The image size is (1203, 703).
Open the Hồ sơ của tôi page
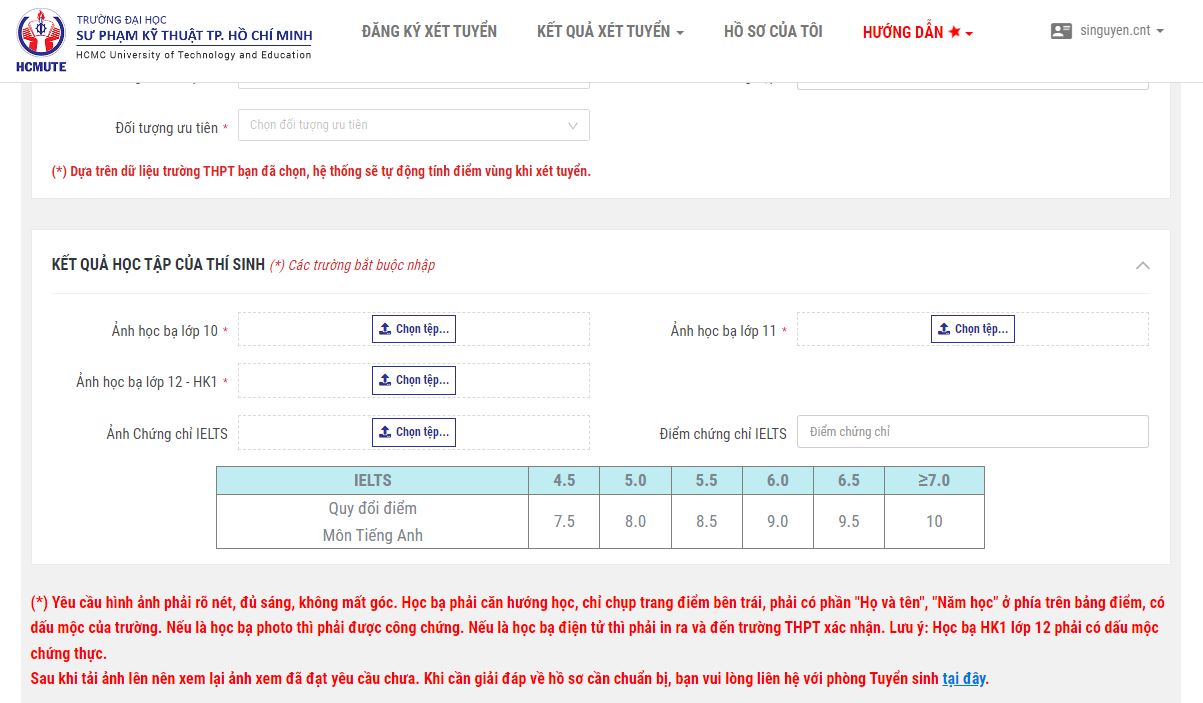[773, 32]
